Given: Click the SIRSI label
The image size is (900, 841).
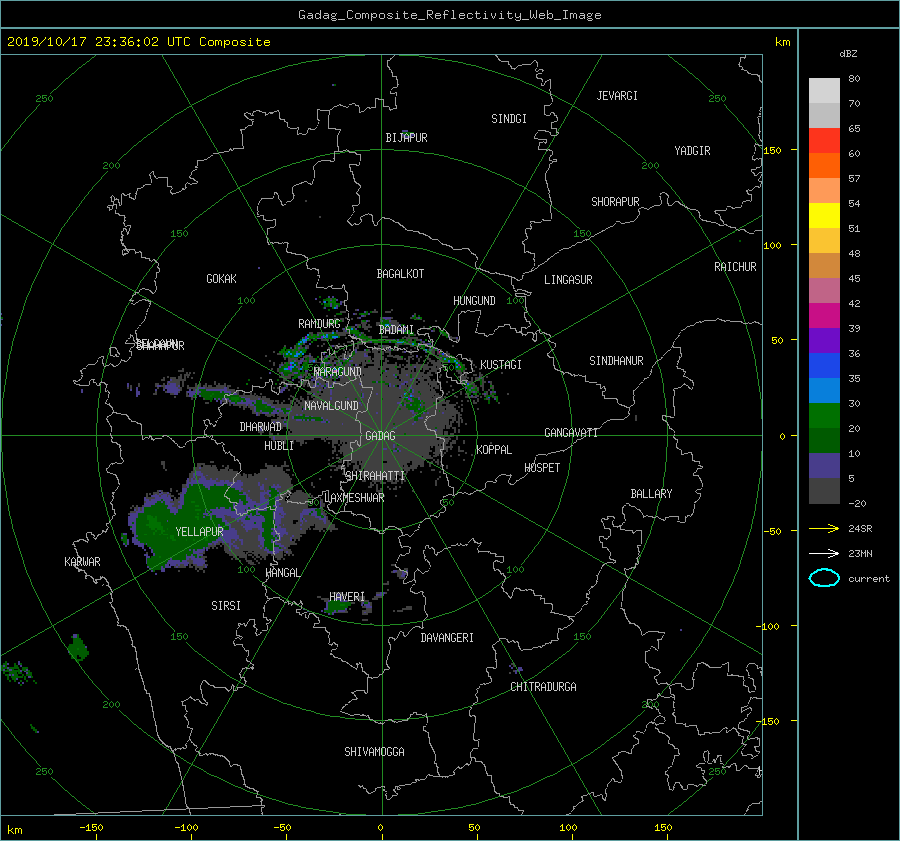Looking at the screenshot, I should coord(226,606).
